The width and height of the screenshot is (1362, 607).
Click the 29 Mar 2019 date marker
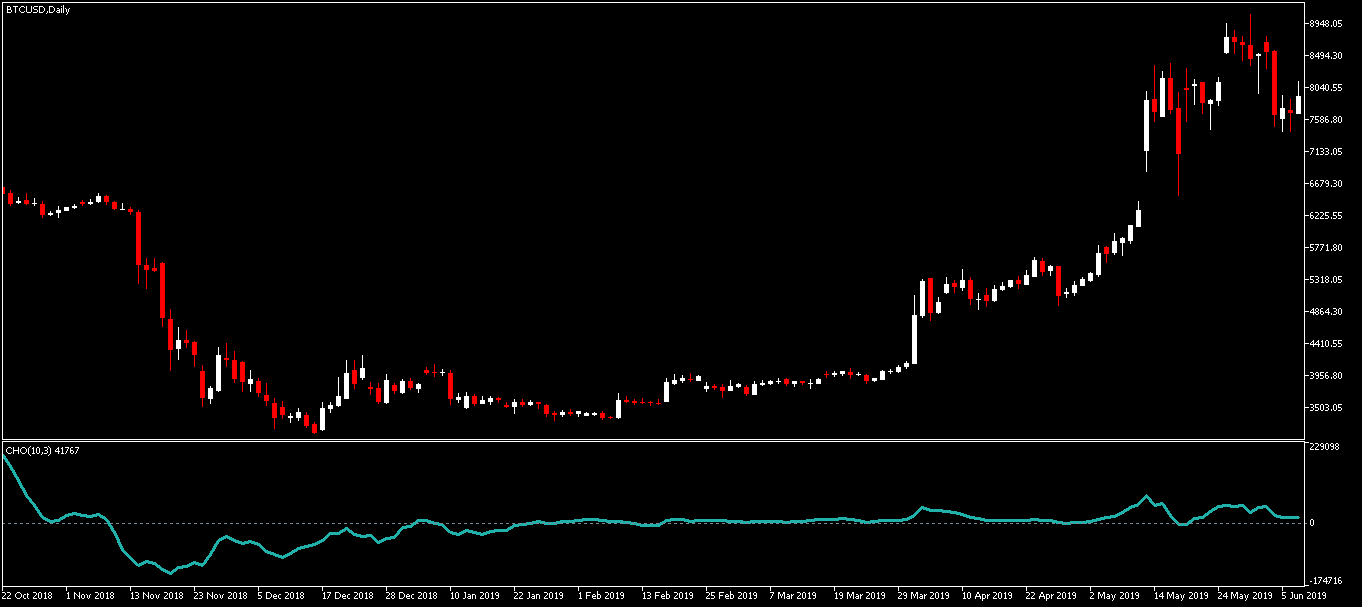click(x=924, y=595)
